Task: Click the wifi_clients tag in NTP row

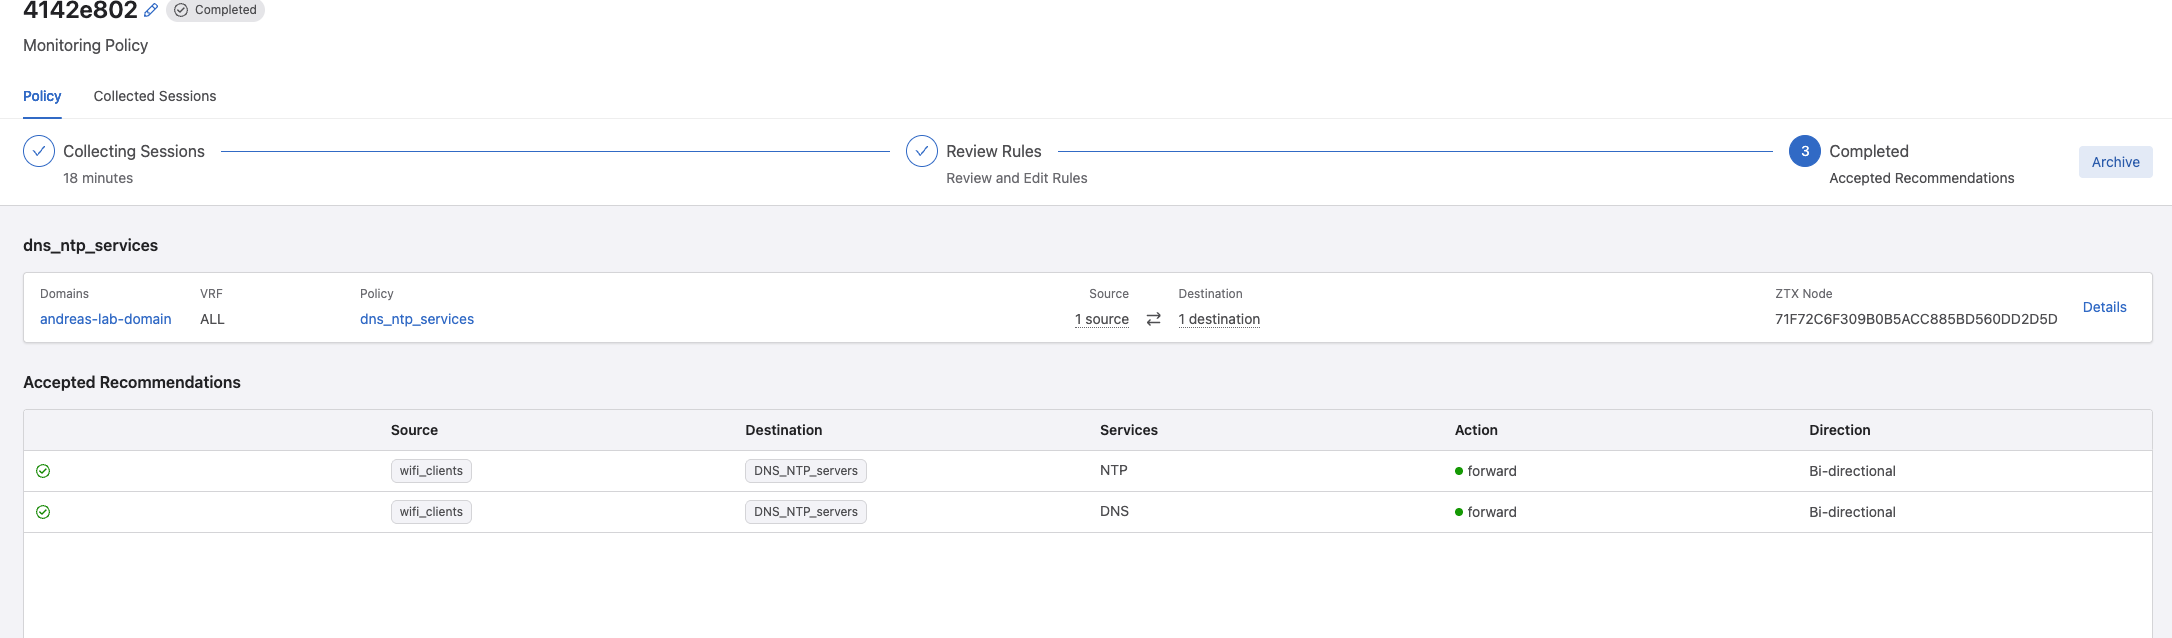Action: coord(431,471)
